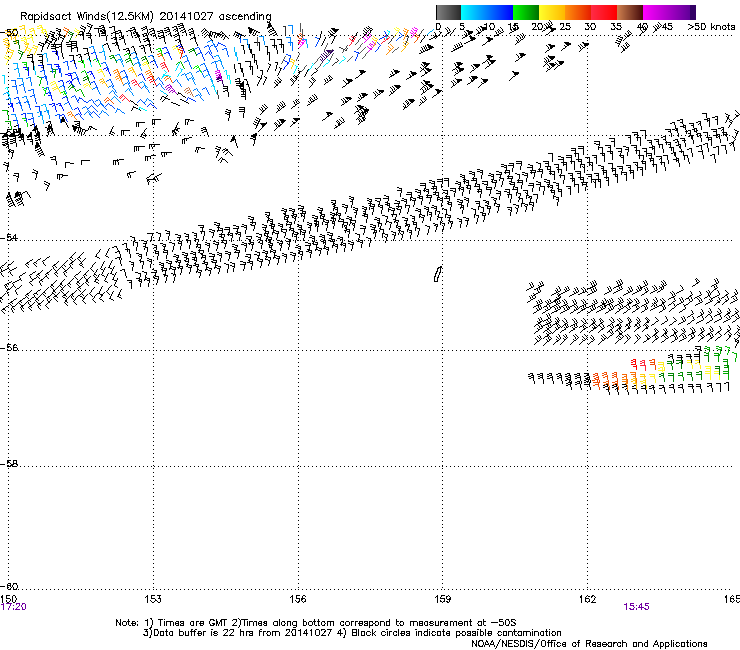The height and width of the screenshot is (650, 740).
Task: Click the '-58' latitude axis label
Action: click(9, 464)
